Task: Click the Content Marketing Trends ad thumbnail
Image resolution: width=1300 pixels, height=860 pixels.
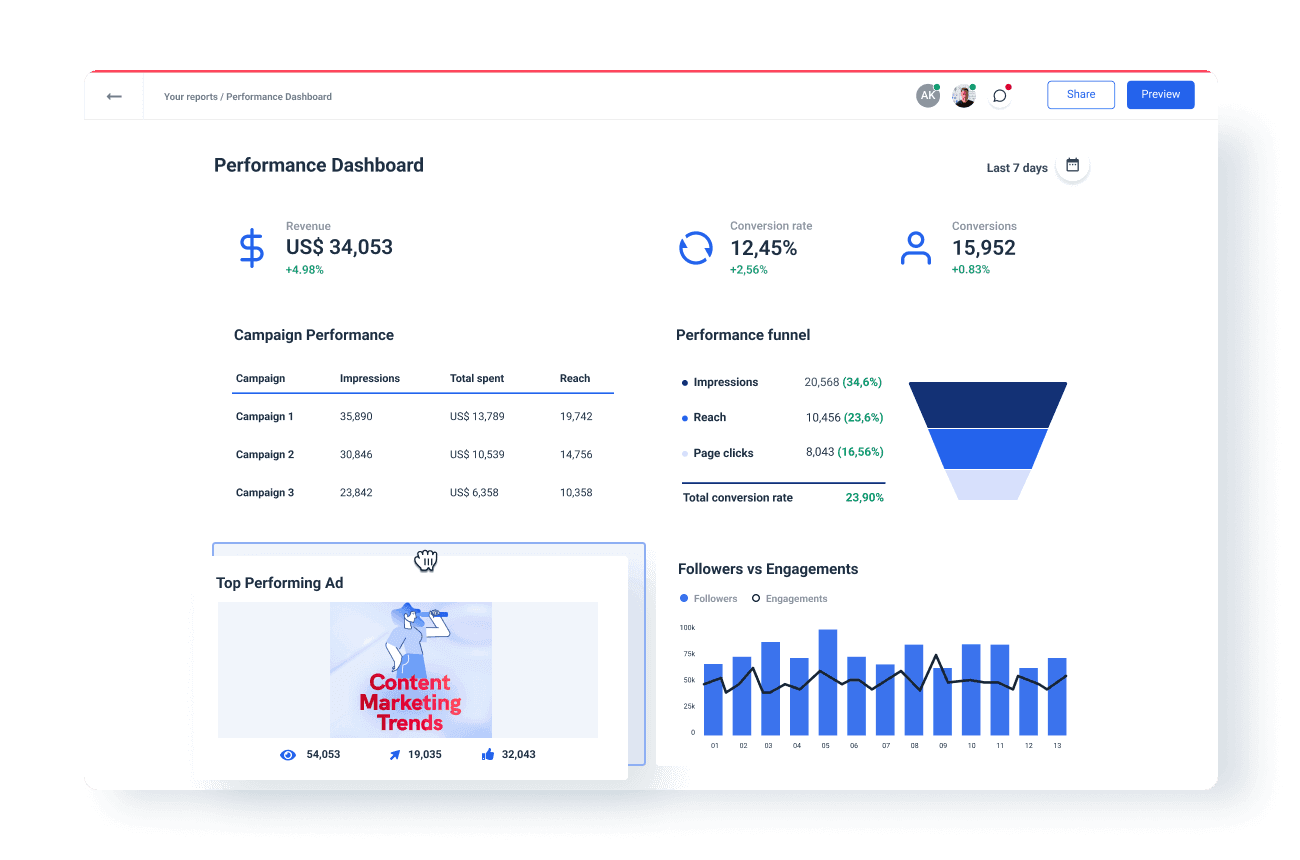Action: 409,670
